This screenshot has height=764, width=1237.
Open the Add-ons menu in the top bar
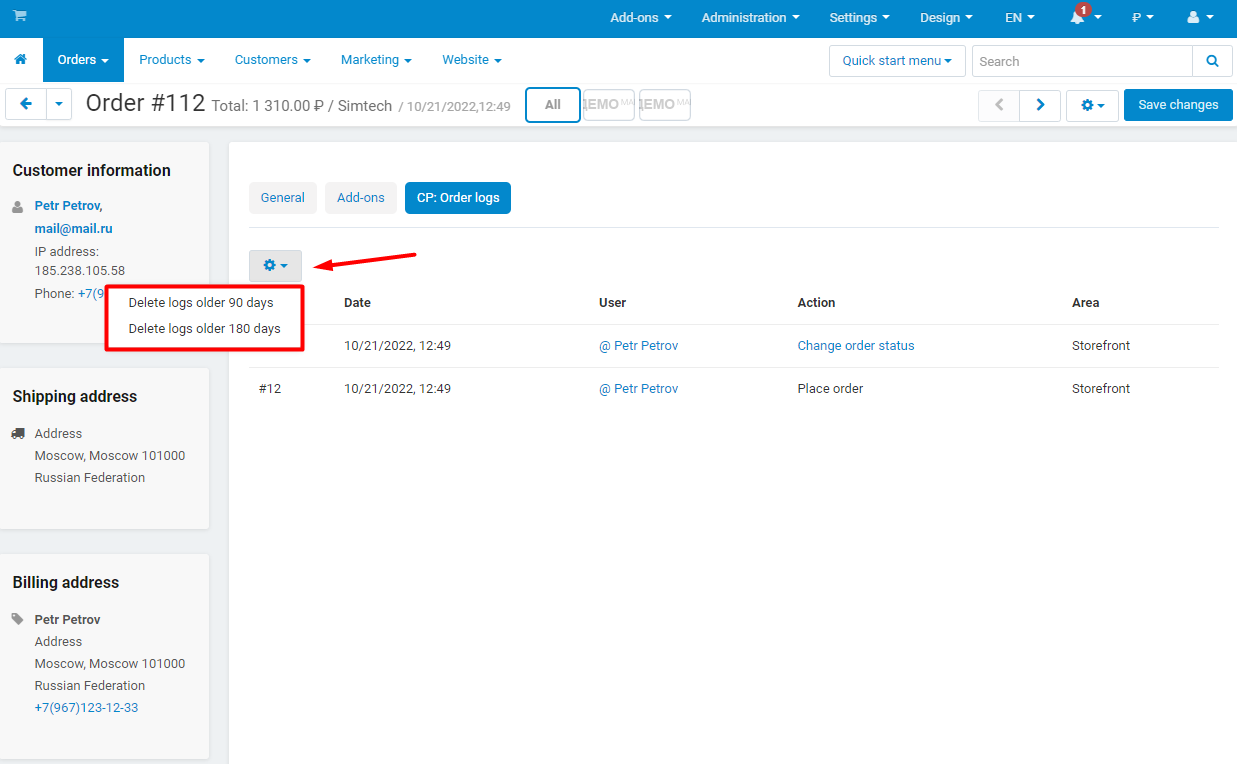pos(641,17)
